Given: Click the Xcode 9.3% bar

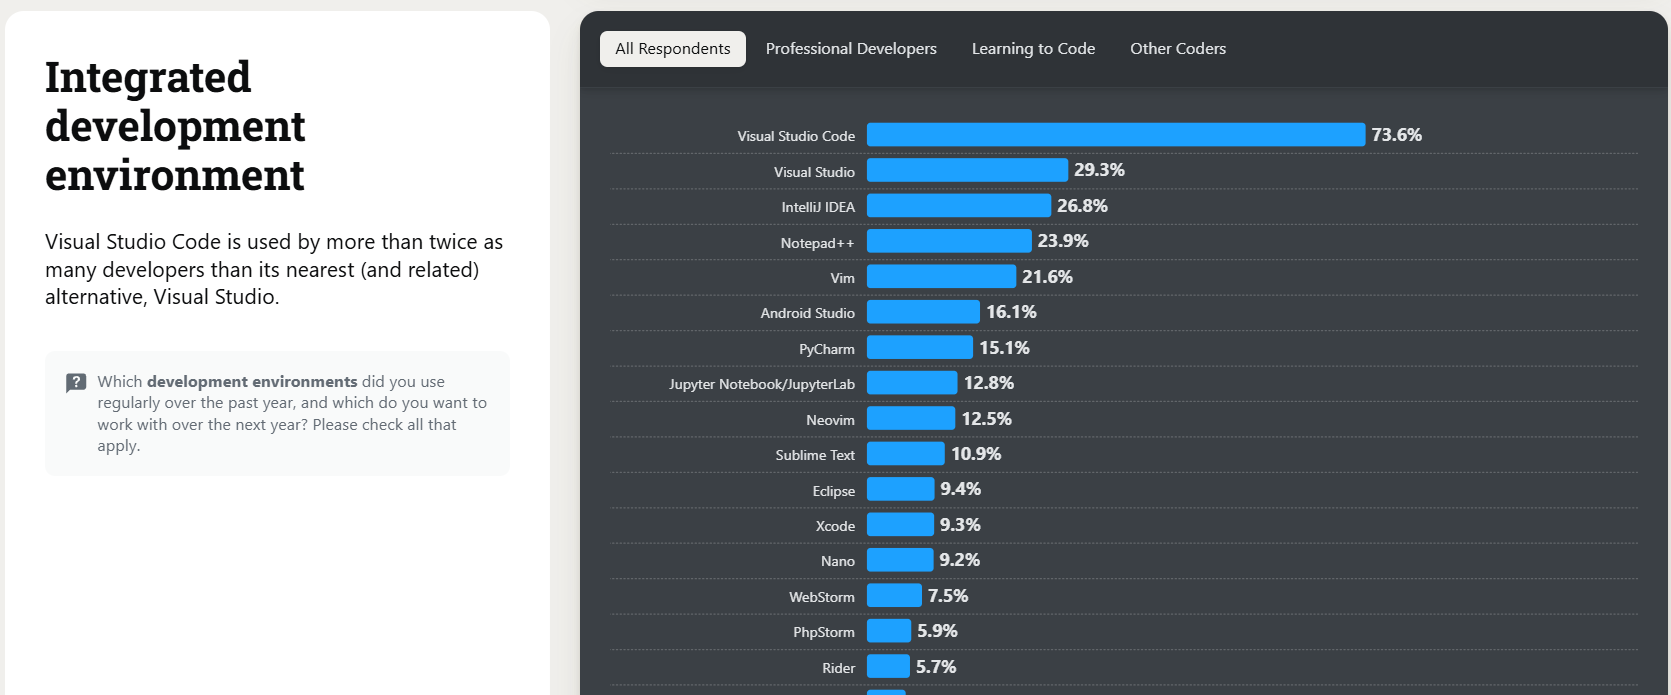Looking at the screenshot, I should point(899,526).
